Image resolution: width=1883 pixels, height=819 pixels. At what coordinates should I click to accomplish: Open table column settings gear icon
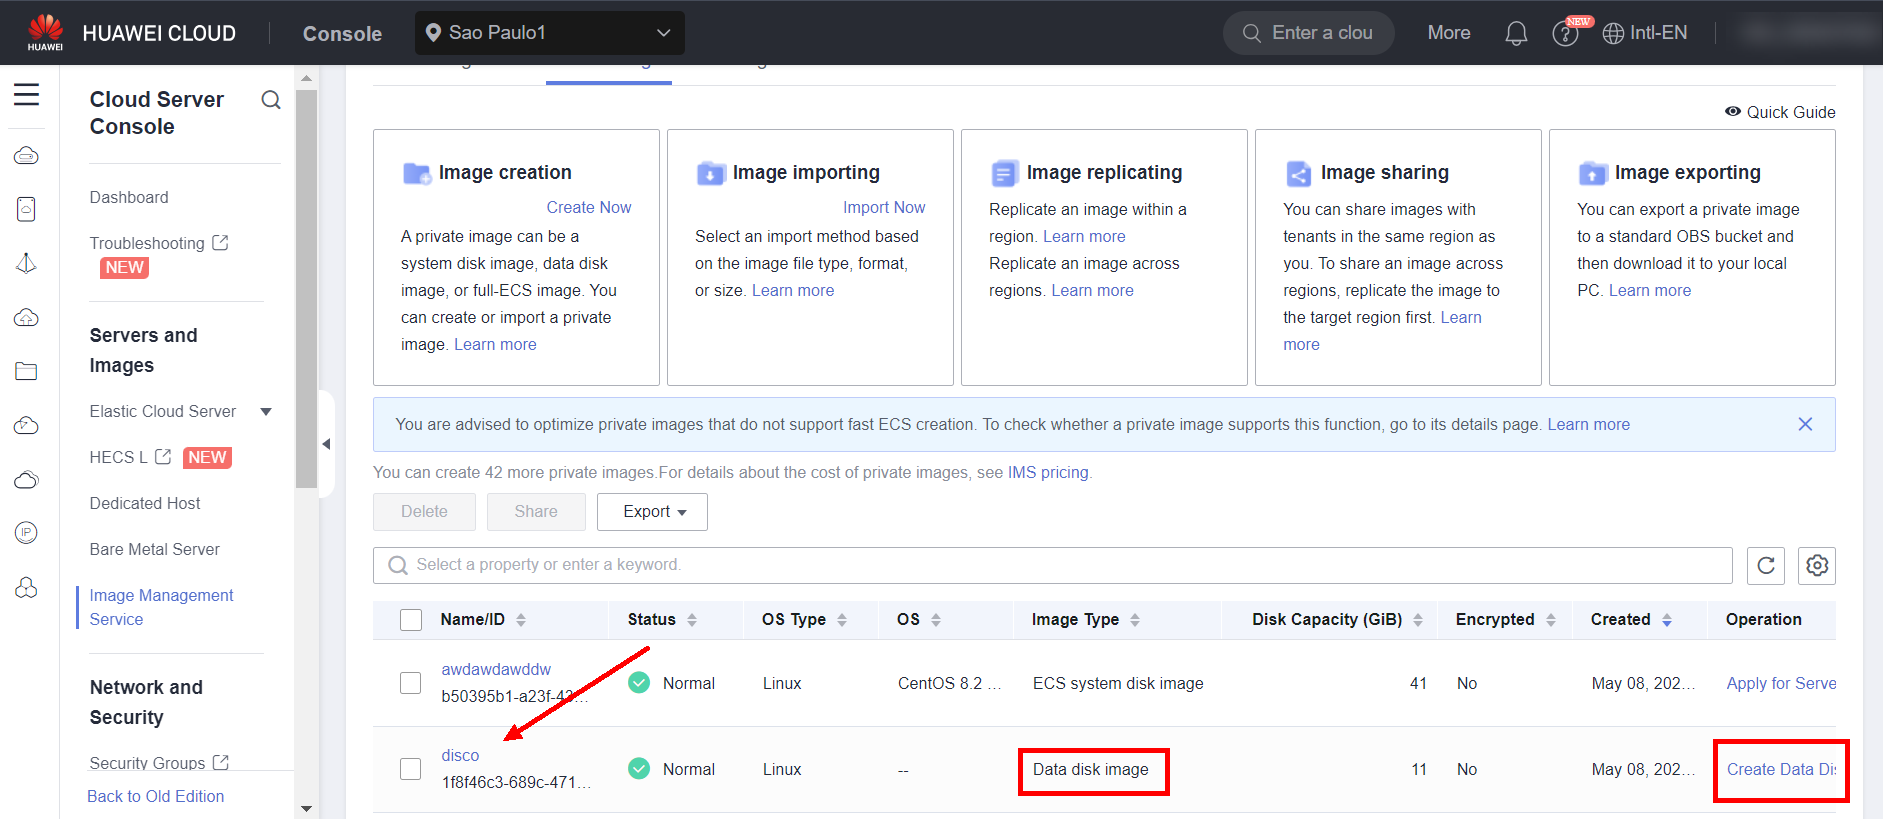(x=1817, y=566)
